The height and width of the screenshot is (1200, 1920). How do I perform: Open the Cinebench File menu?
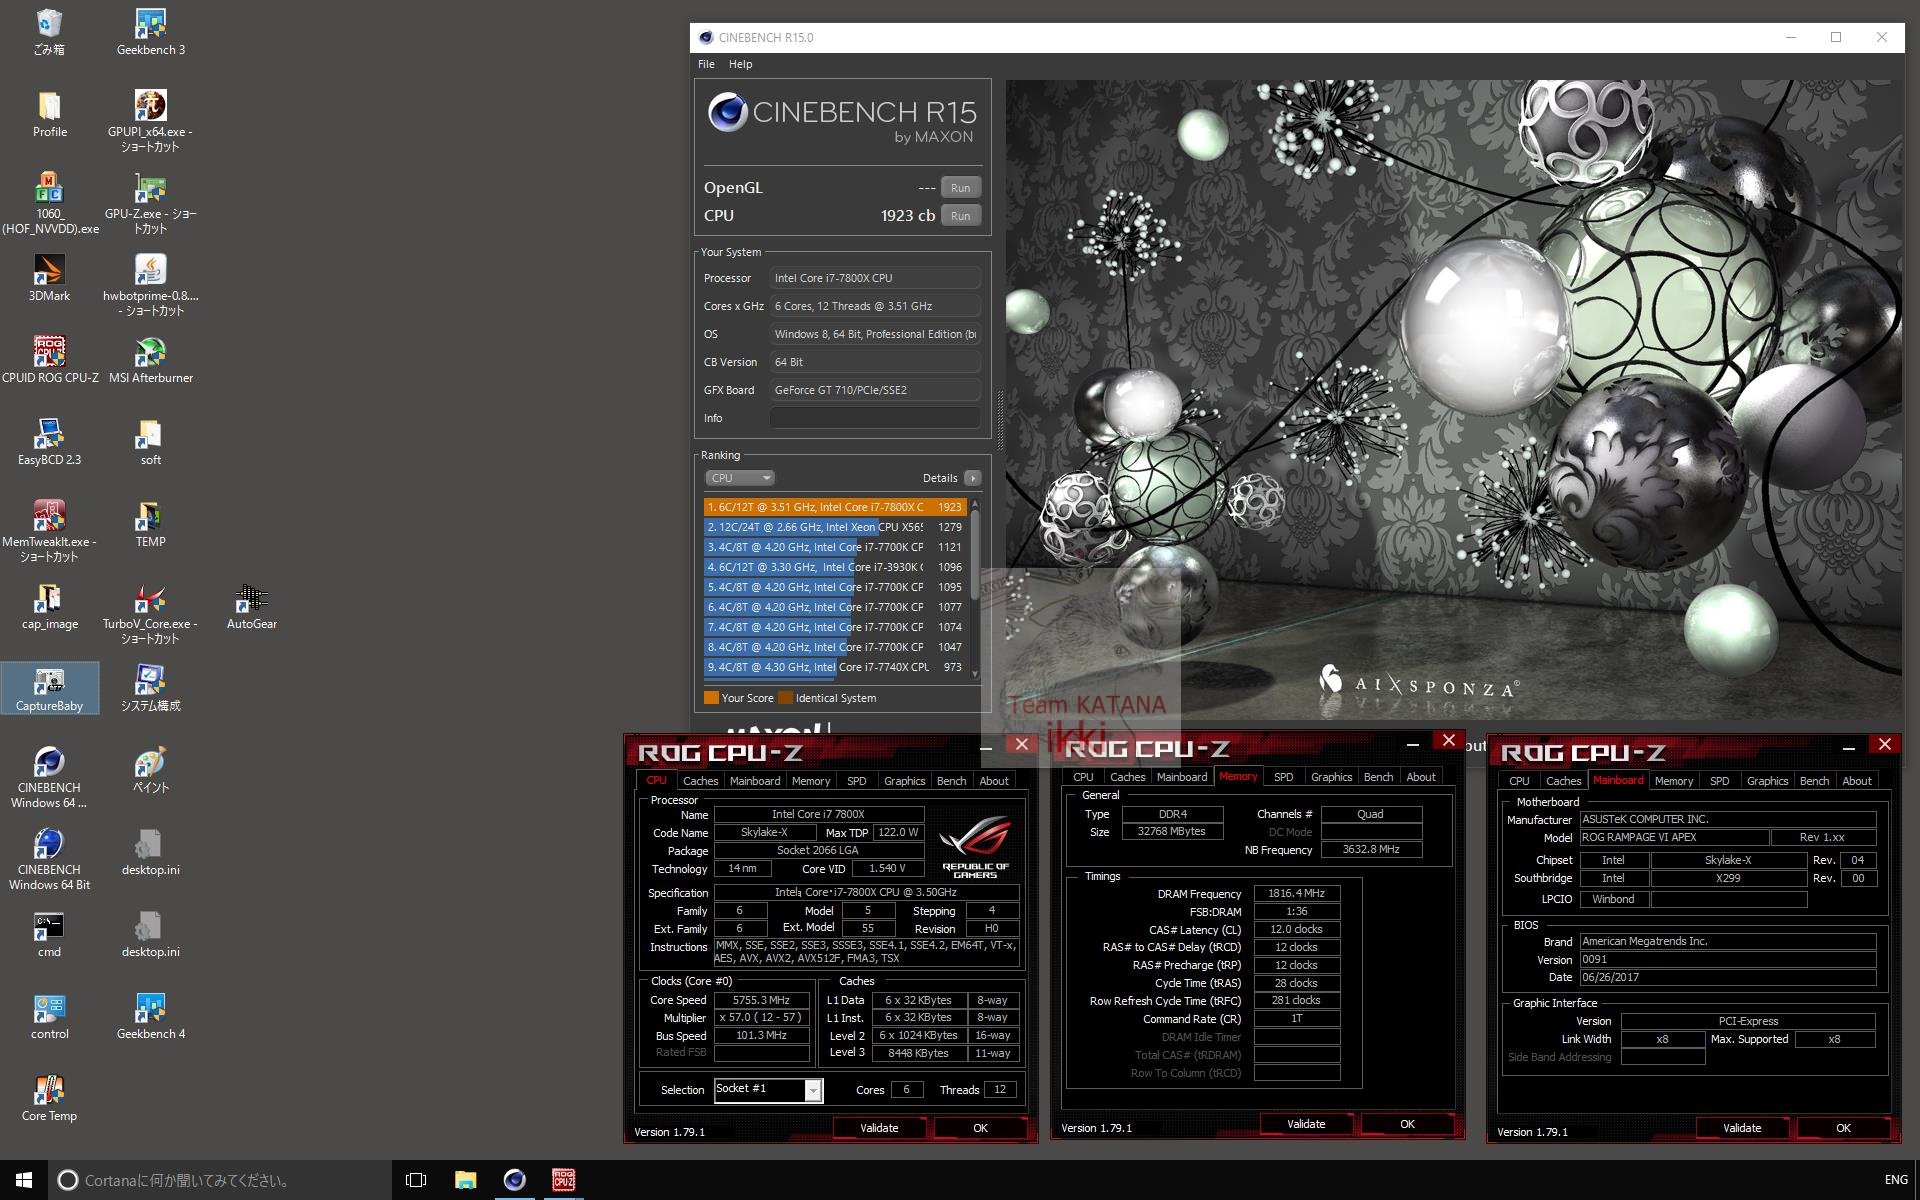pyautogui.click(x=706, y=64)
